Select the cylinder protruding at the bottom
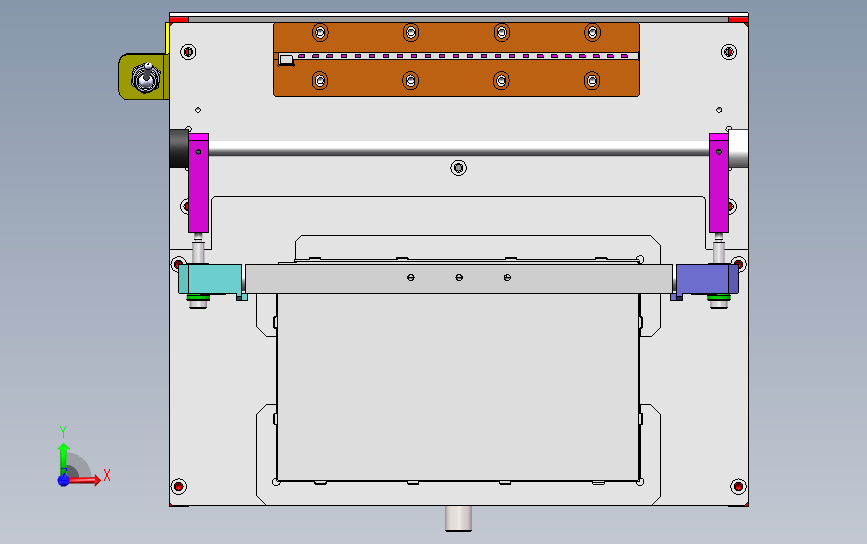Image resolution: width=867 pixels, height=544 pixels. click(x=458, y=519)
